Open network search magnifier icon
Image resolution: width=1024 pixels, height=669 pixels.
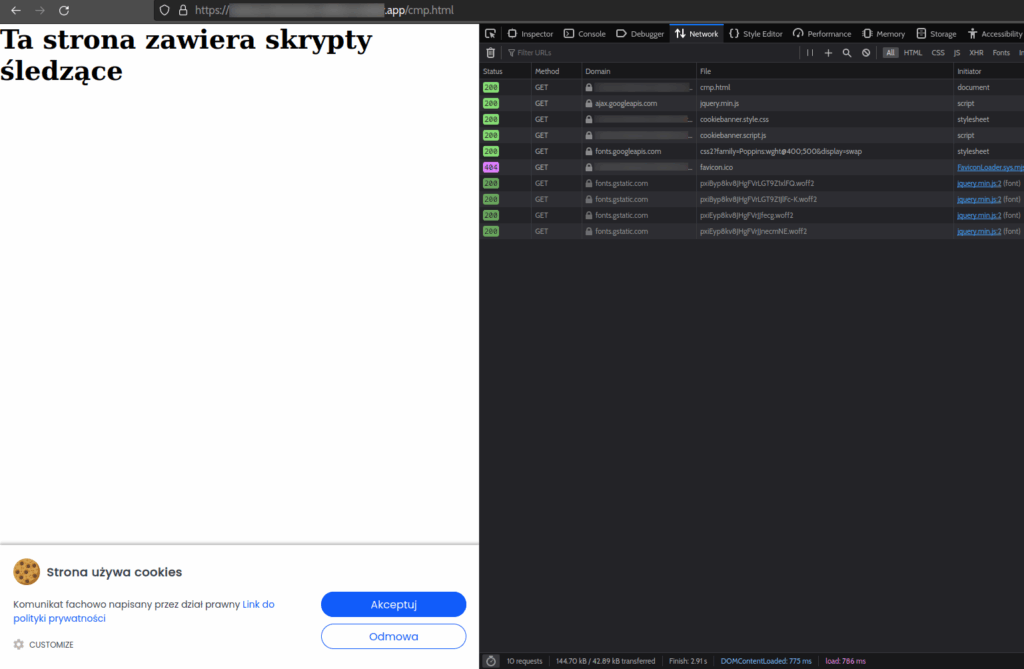847,53
